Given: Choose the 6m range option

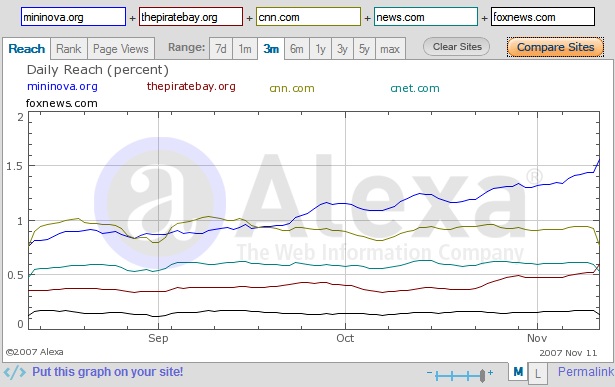Looking at the screenshot, I should point(297,49).
